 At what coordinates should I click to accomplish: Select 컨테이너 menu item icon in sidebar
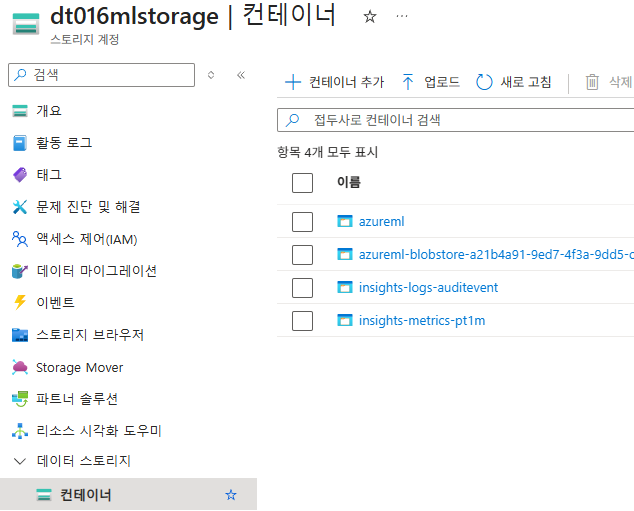tap(44, 495)
